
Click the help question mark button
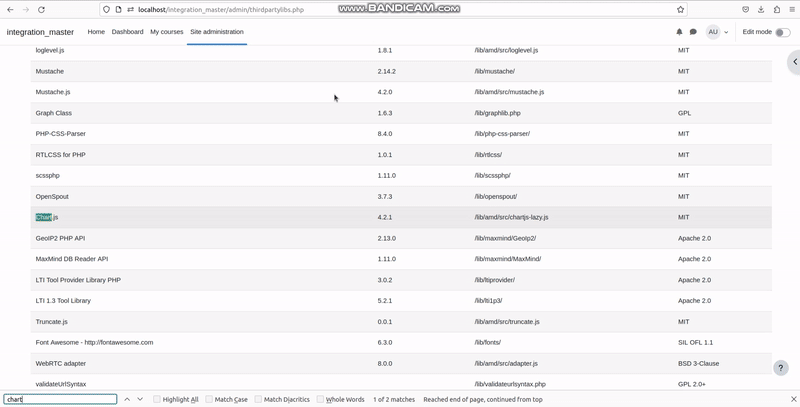click(x=781, y=368)
